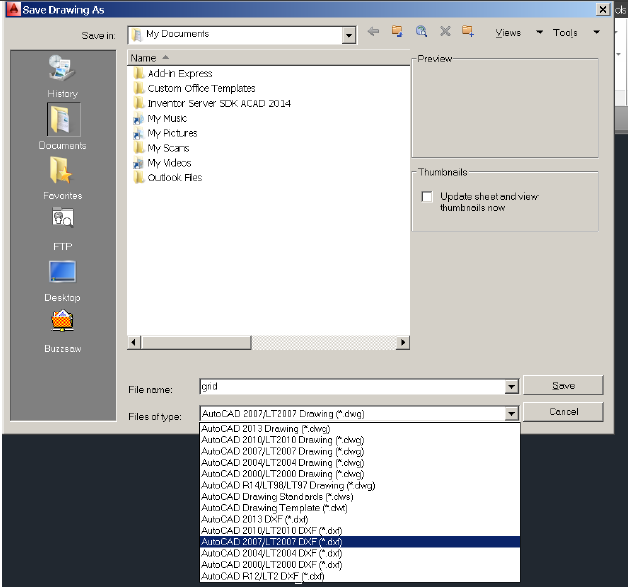This screenshot has width=628, height=587.
Task: Choose highlighted AutoCAD 2007/LT2007 DXF option
Action: (360, 542)
